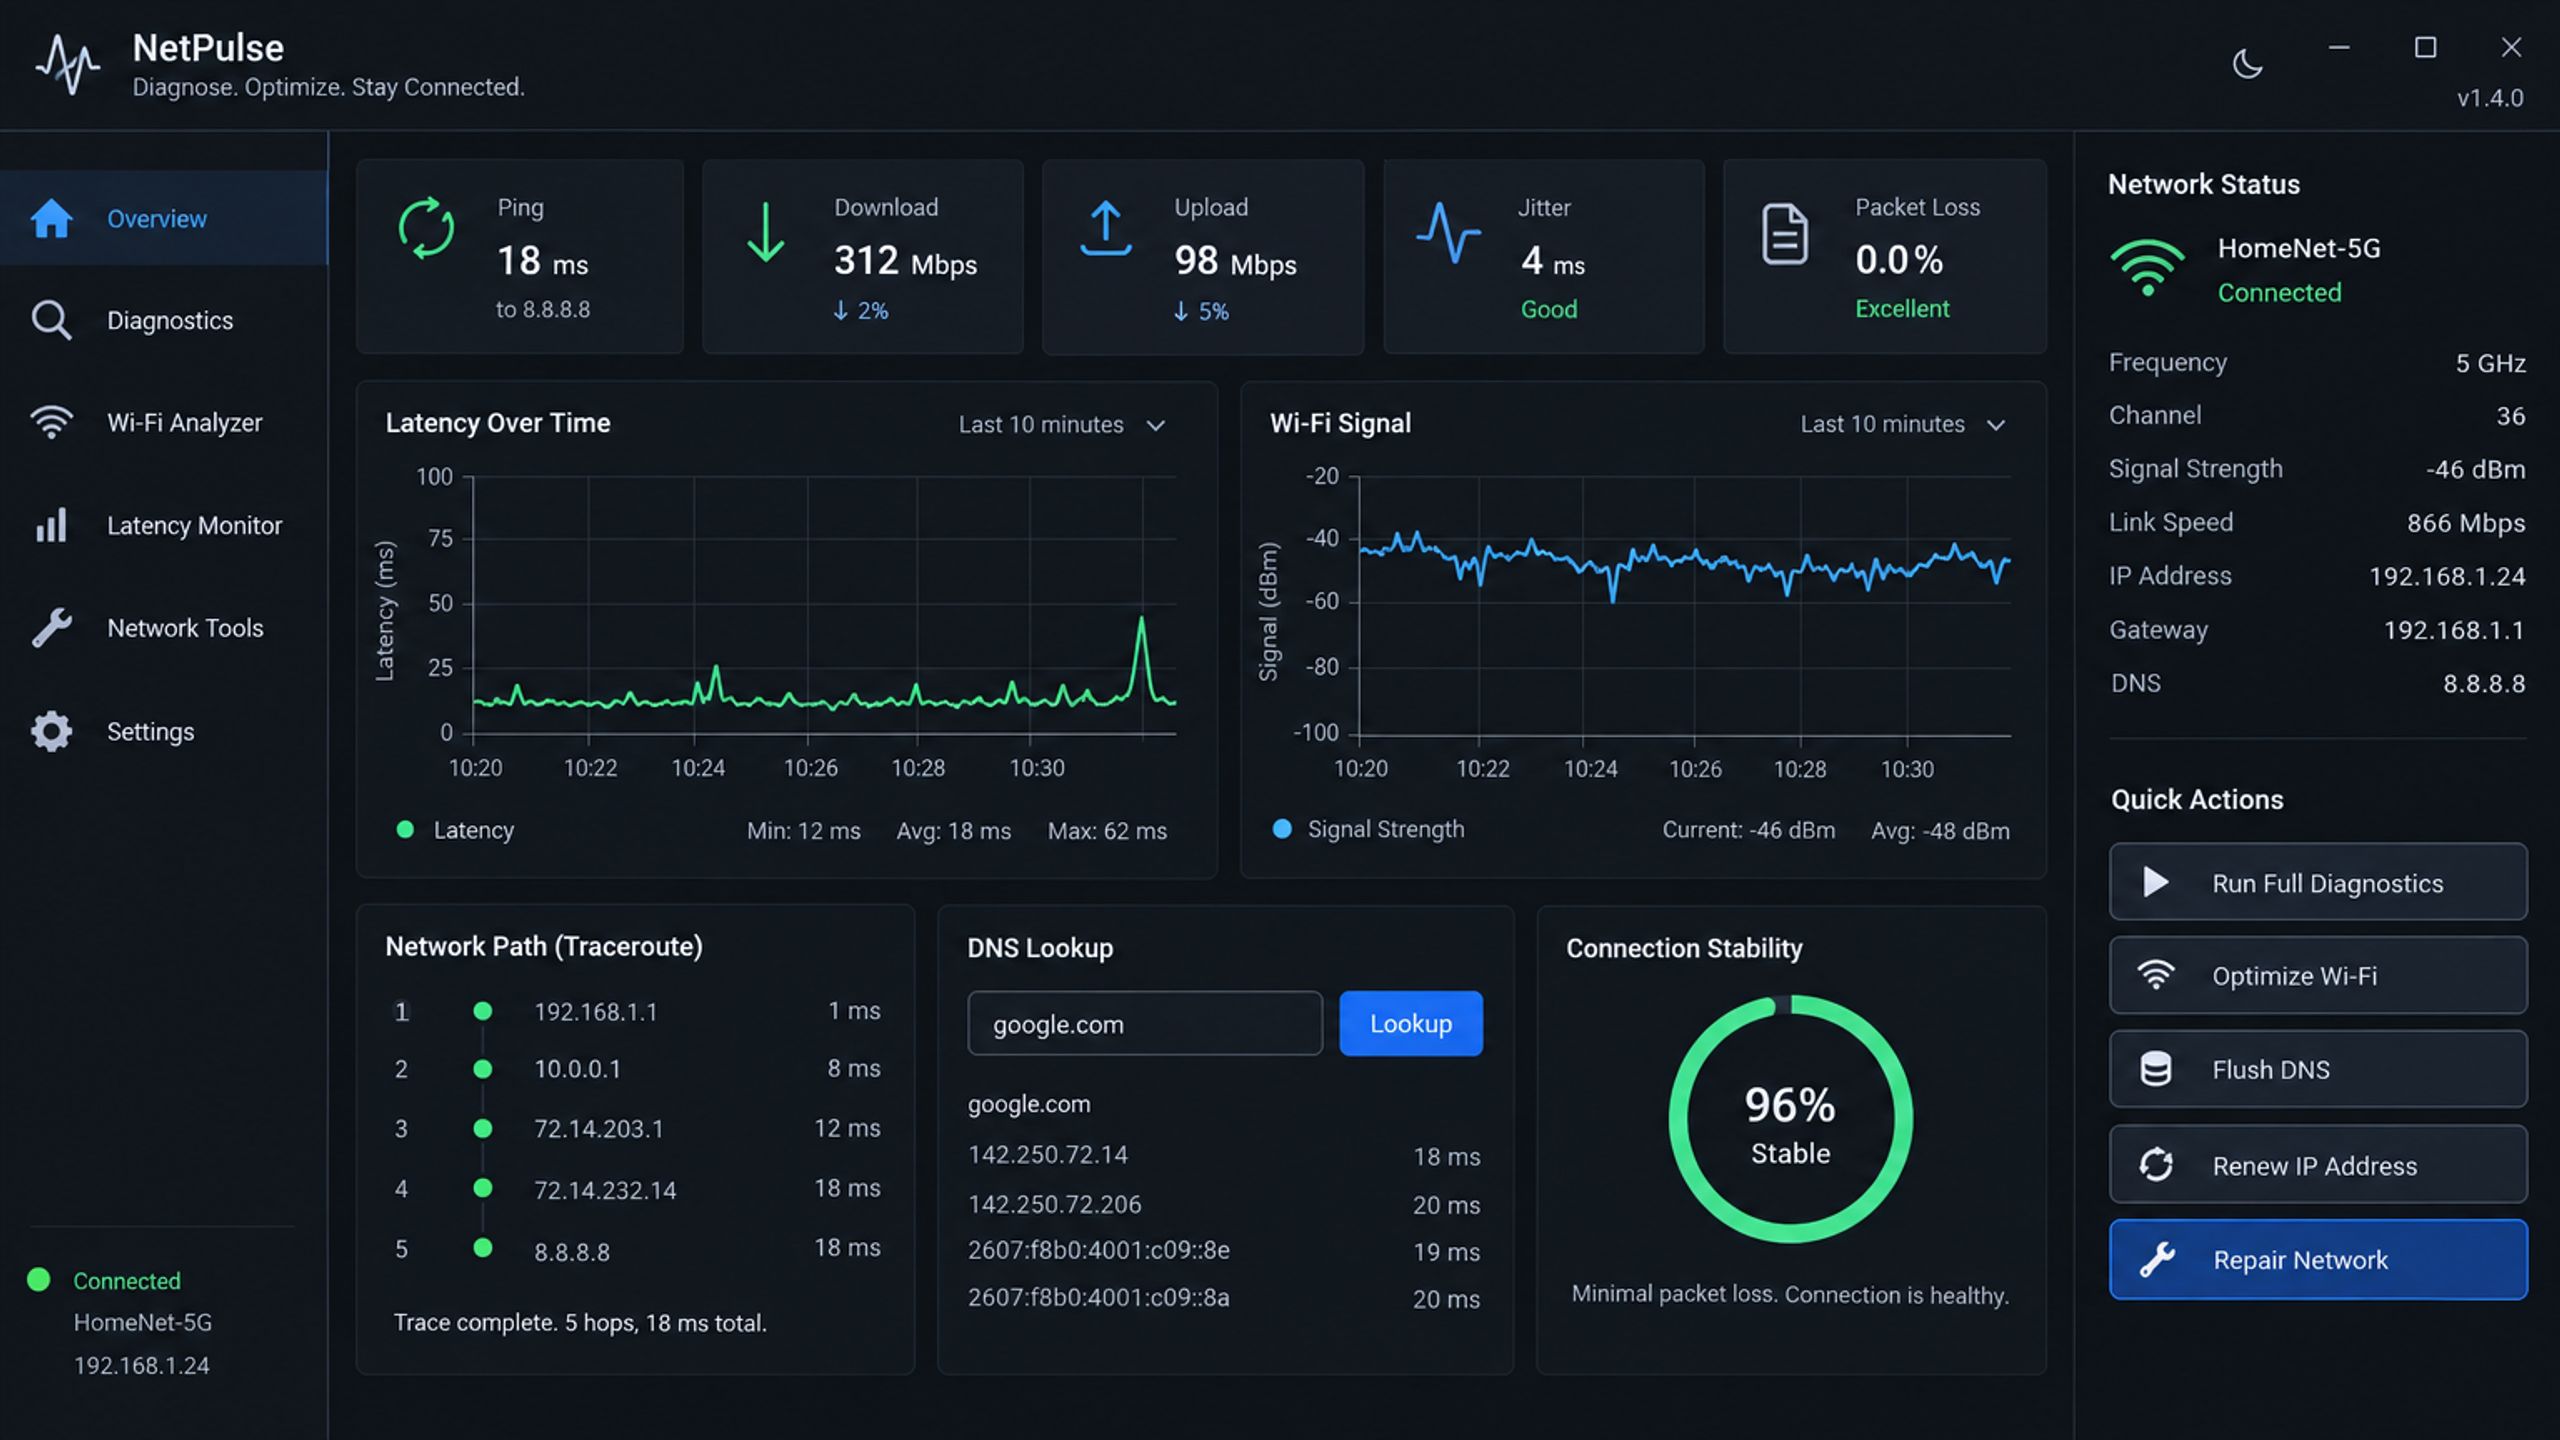Open Latency Over Time range dropdown
The height and width of the screenshot is (1440, 2560).
[1063, 424]
